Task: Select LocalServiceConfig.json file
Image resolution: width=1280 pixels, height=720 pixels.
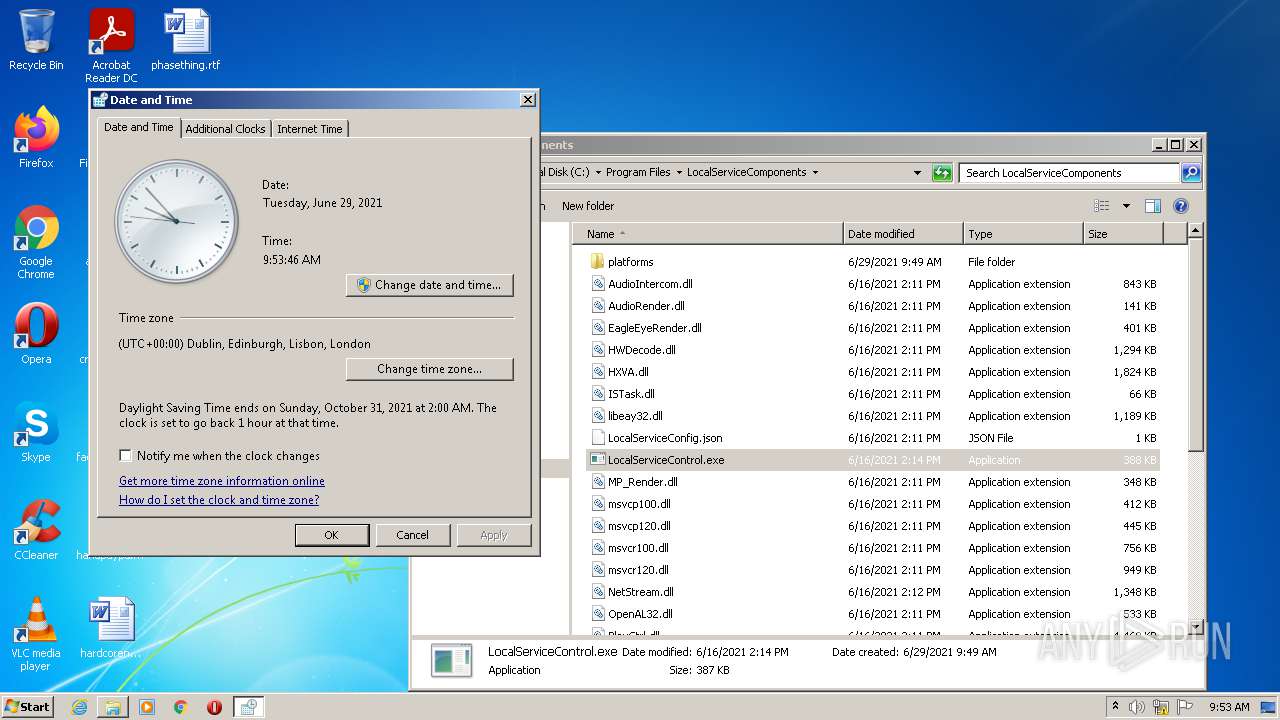Action: coord(873,438)
